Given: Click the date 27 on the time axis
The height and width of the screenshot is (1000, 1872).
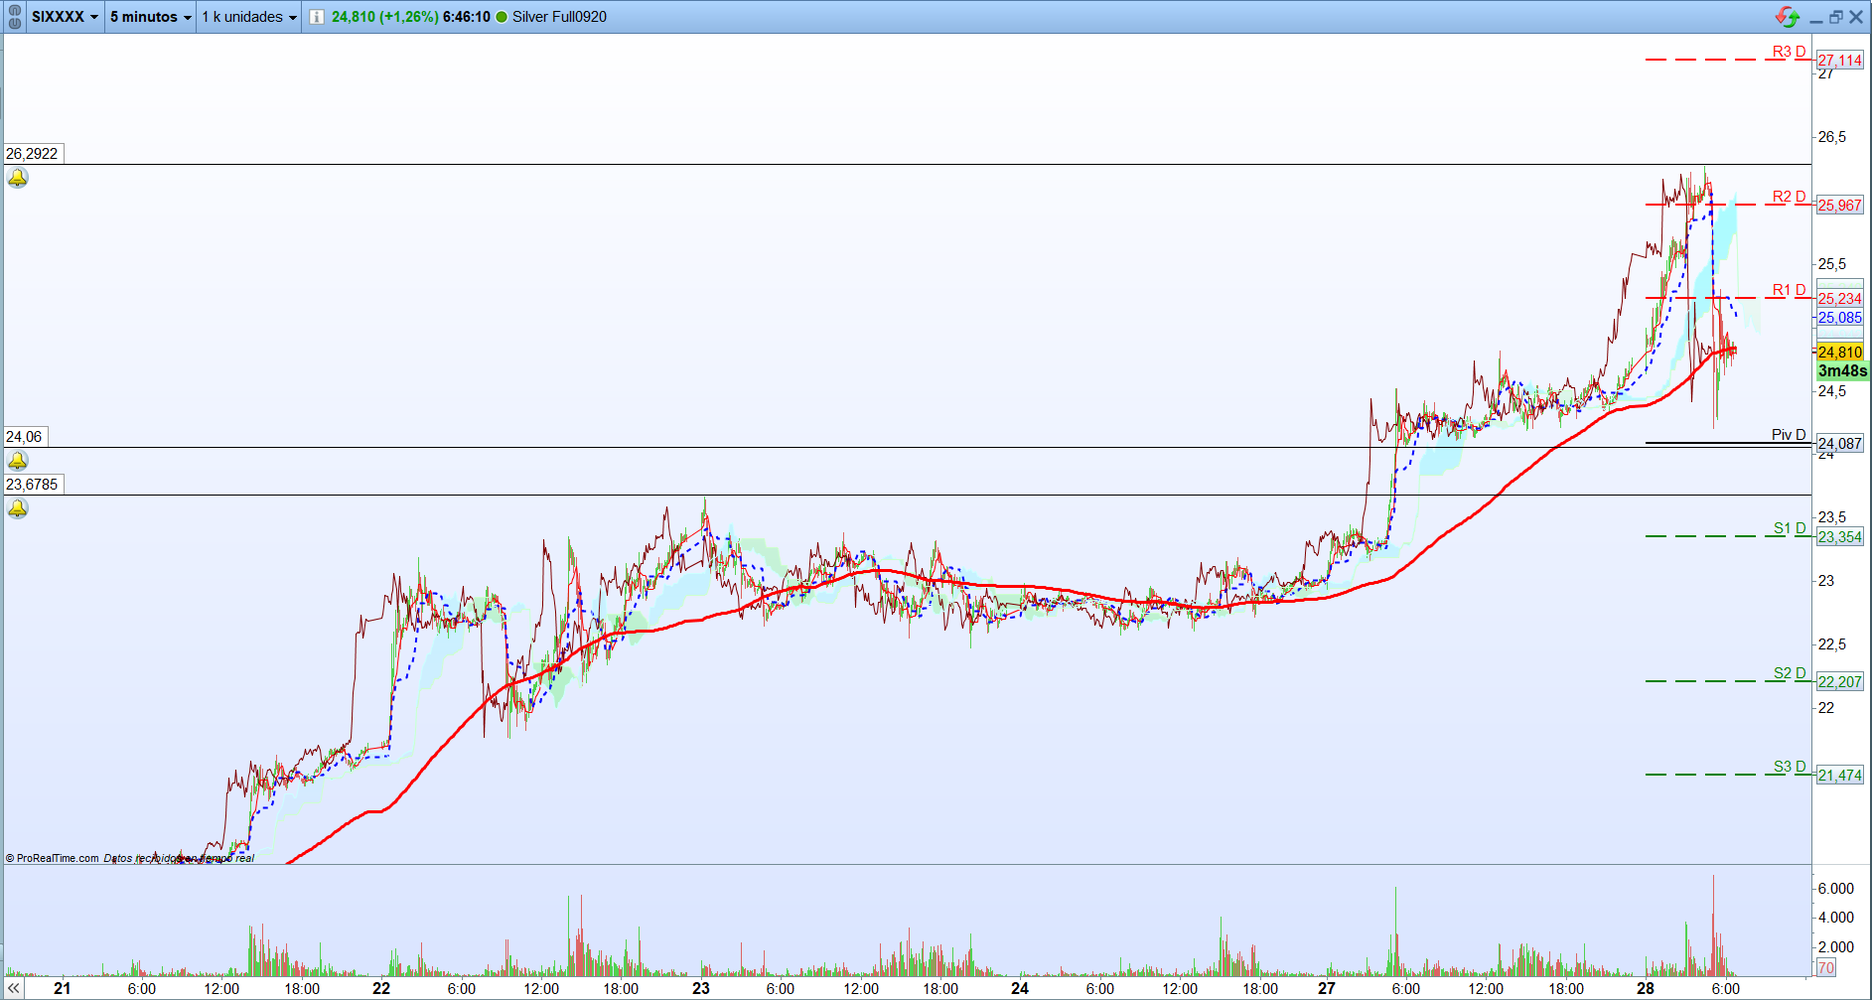Looking at the screenshot, I should point(1326,988).
